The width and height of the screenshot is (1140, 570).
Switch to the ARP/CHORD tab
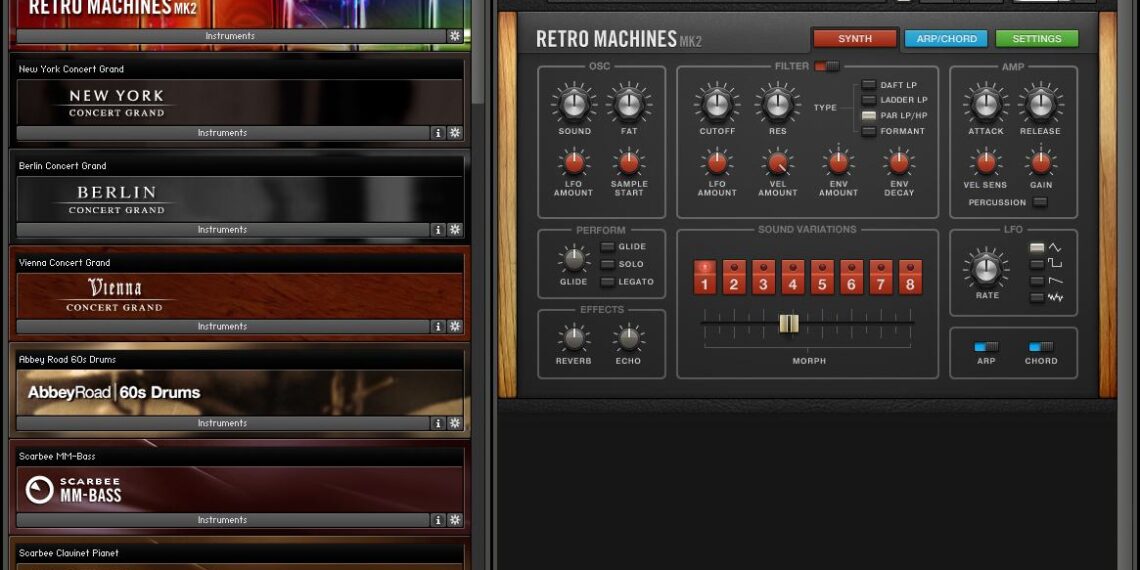[946, 39]
